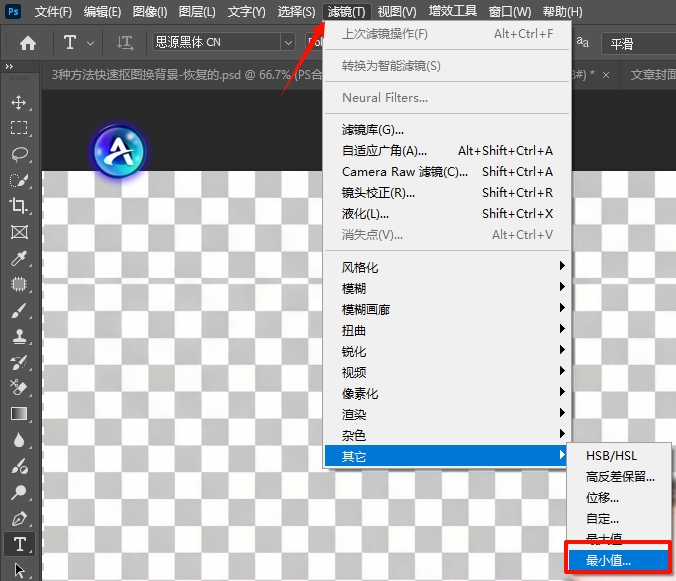Select the Crop tool

tap(19, 206)
